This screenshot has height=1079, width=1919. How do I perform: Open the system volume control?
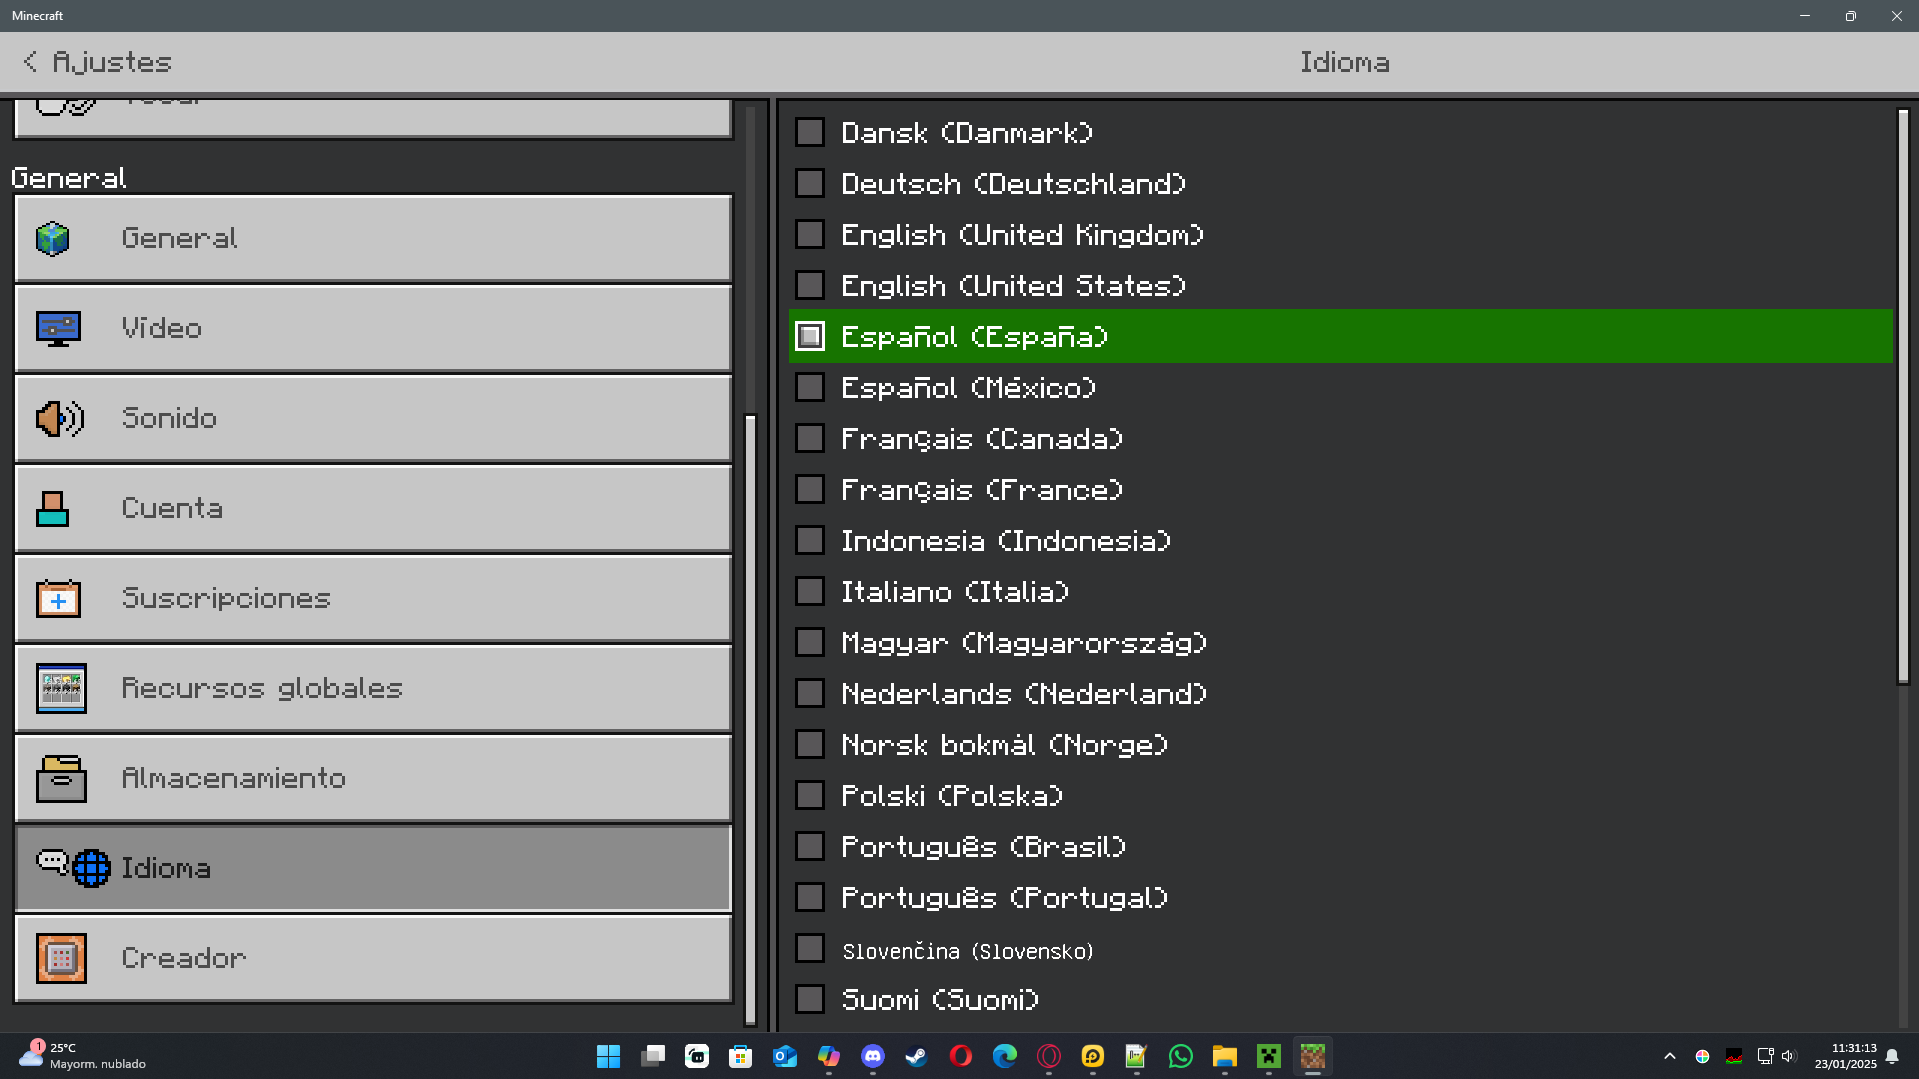click(1789, 1056)
